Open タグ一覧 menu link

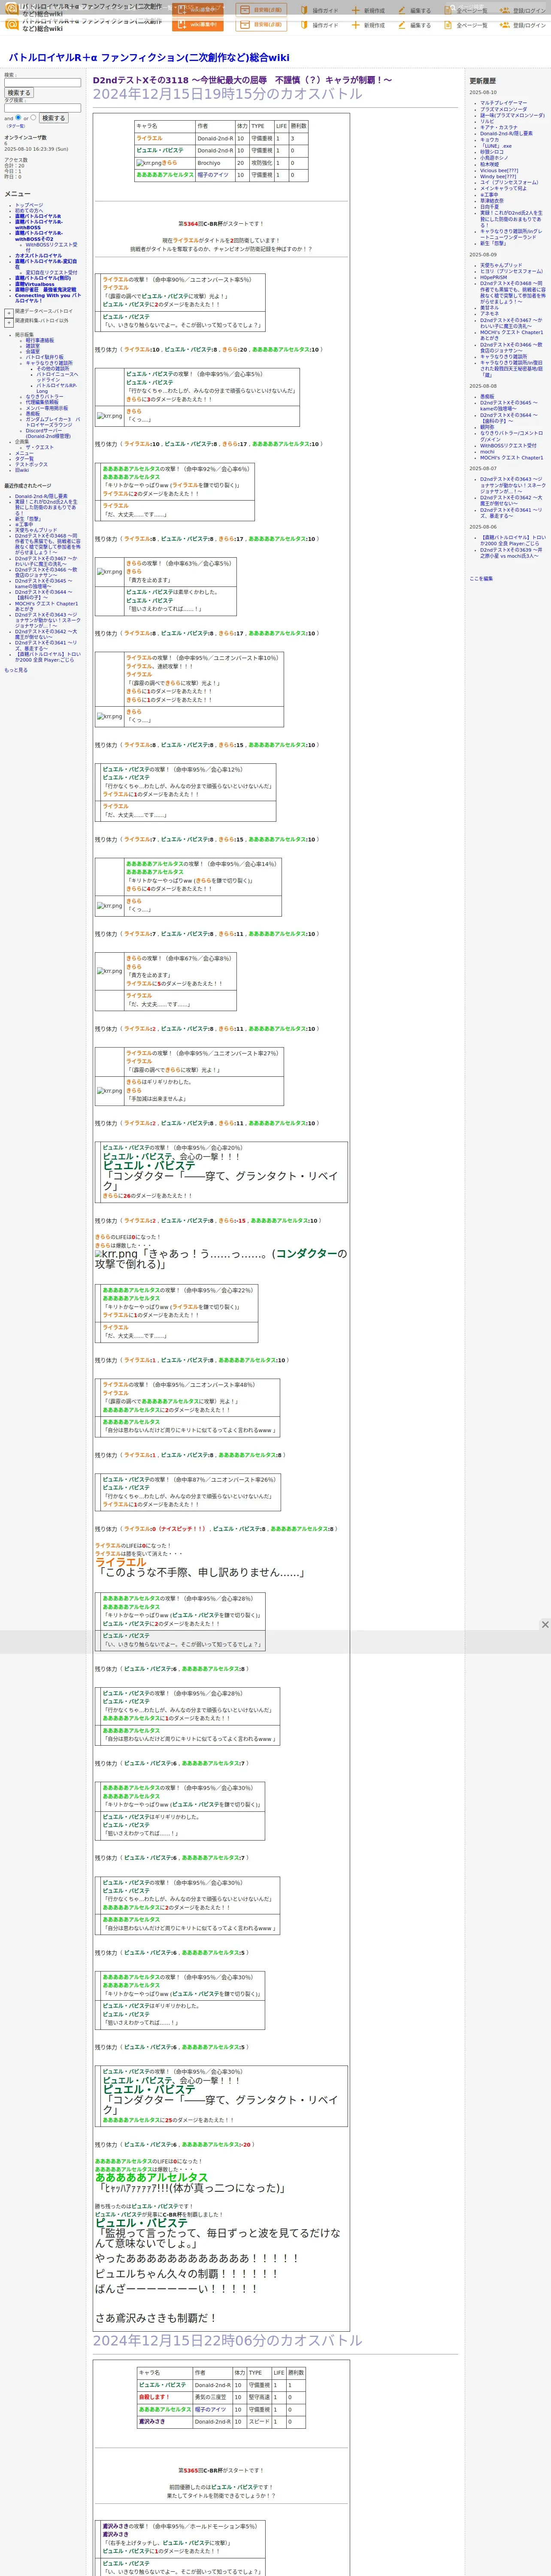pyautogui.click(x=24, y=459)
